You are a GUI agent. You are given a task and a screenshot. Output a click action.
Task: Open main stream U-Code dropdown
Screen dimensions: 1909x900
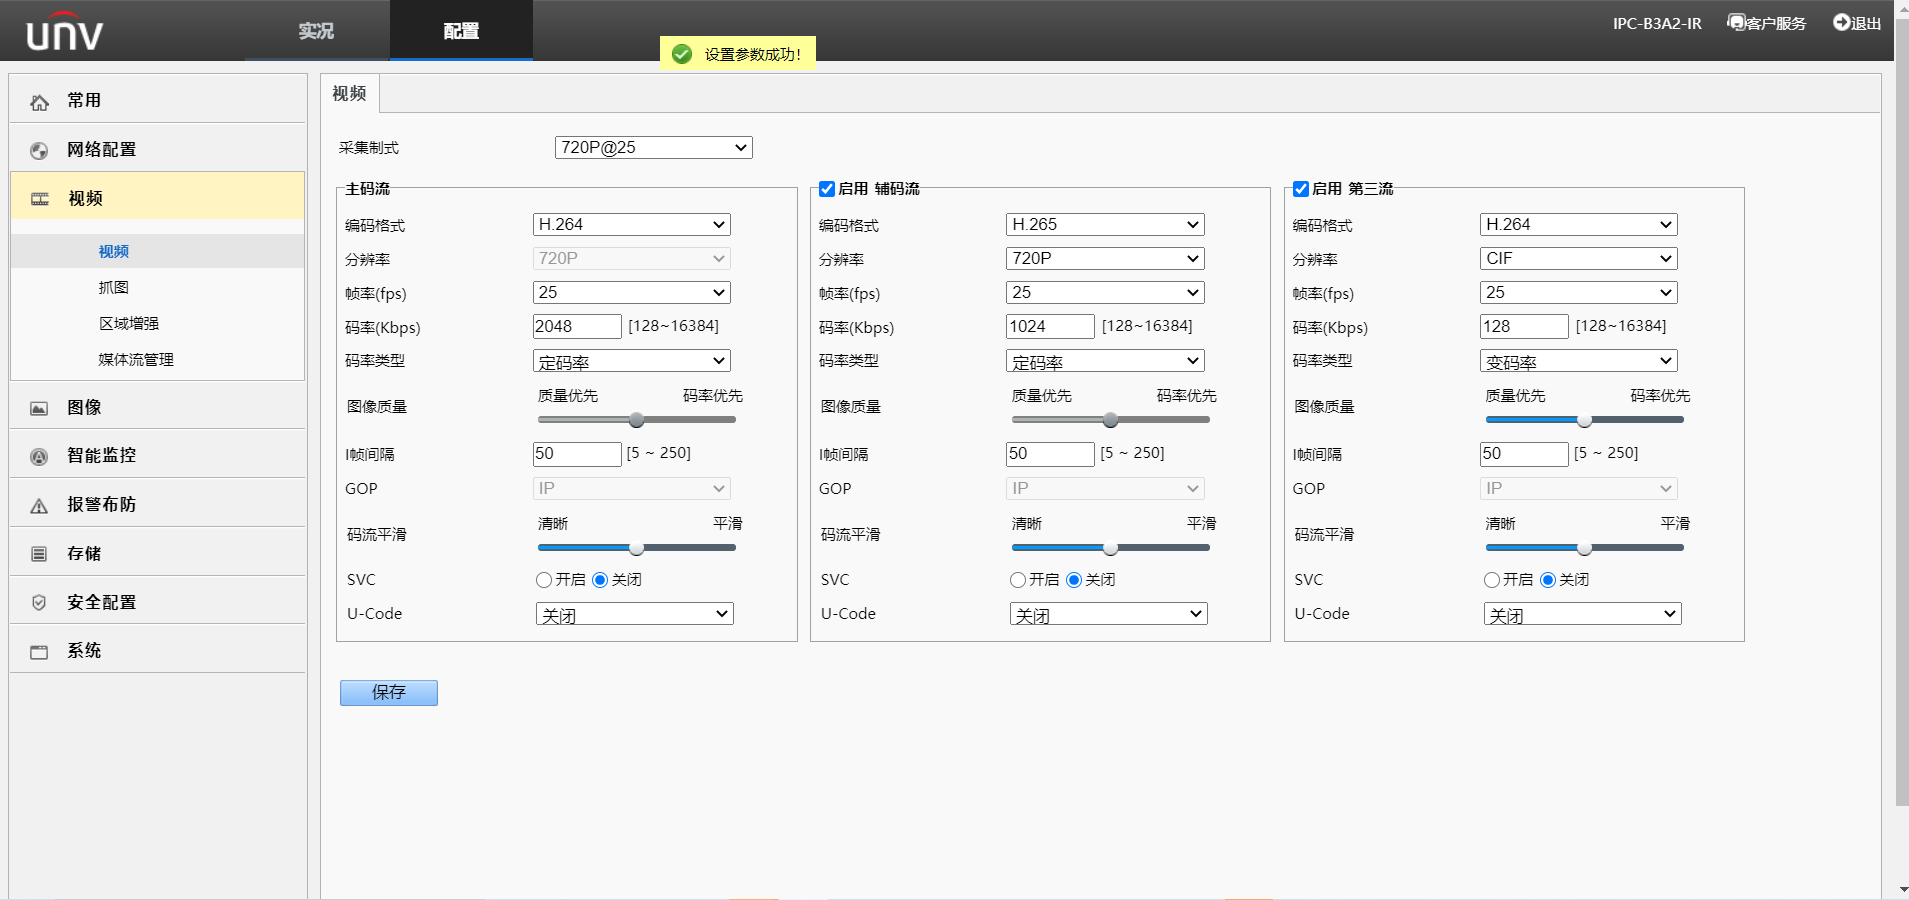635,614
